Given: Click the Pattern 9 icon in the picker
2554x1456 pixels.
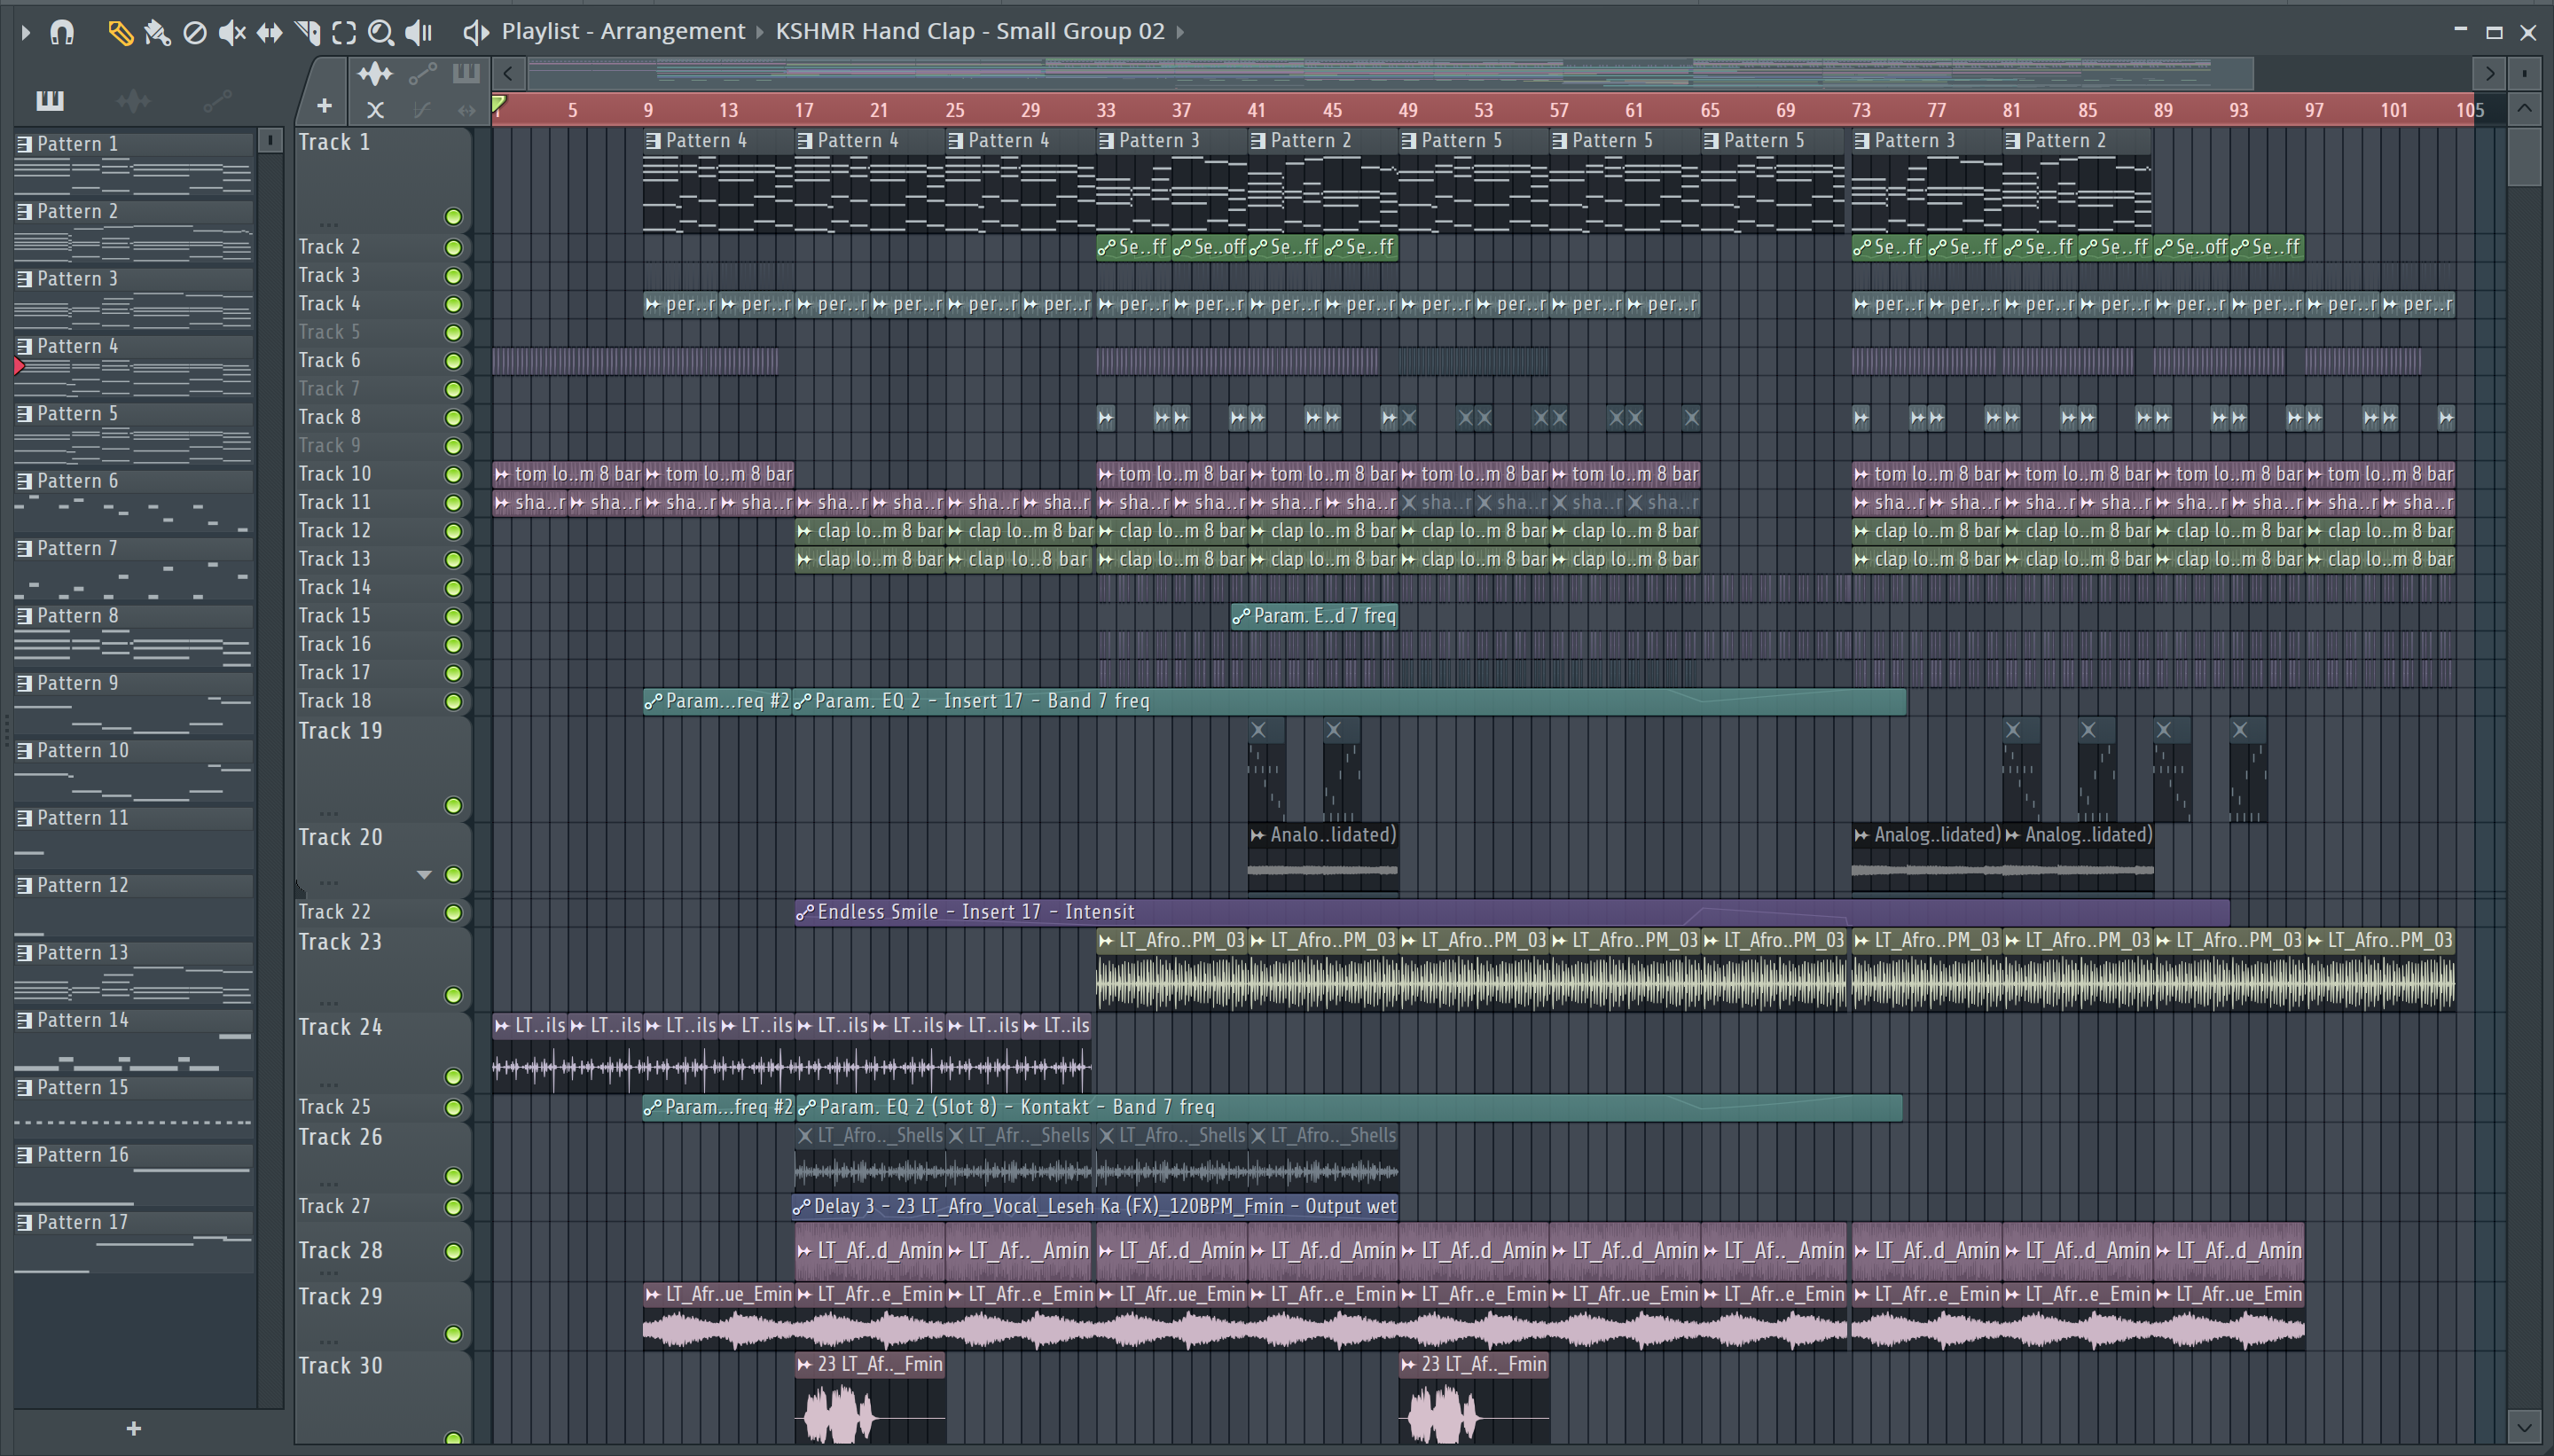Looking at the screenshot, I should 25,683.
